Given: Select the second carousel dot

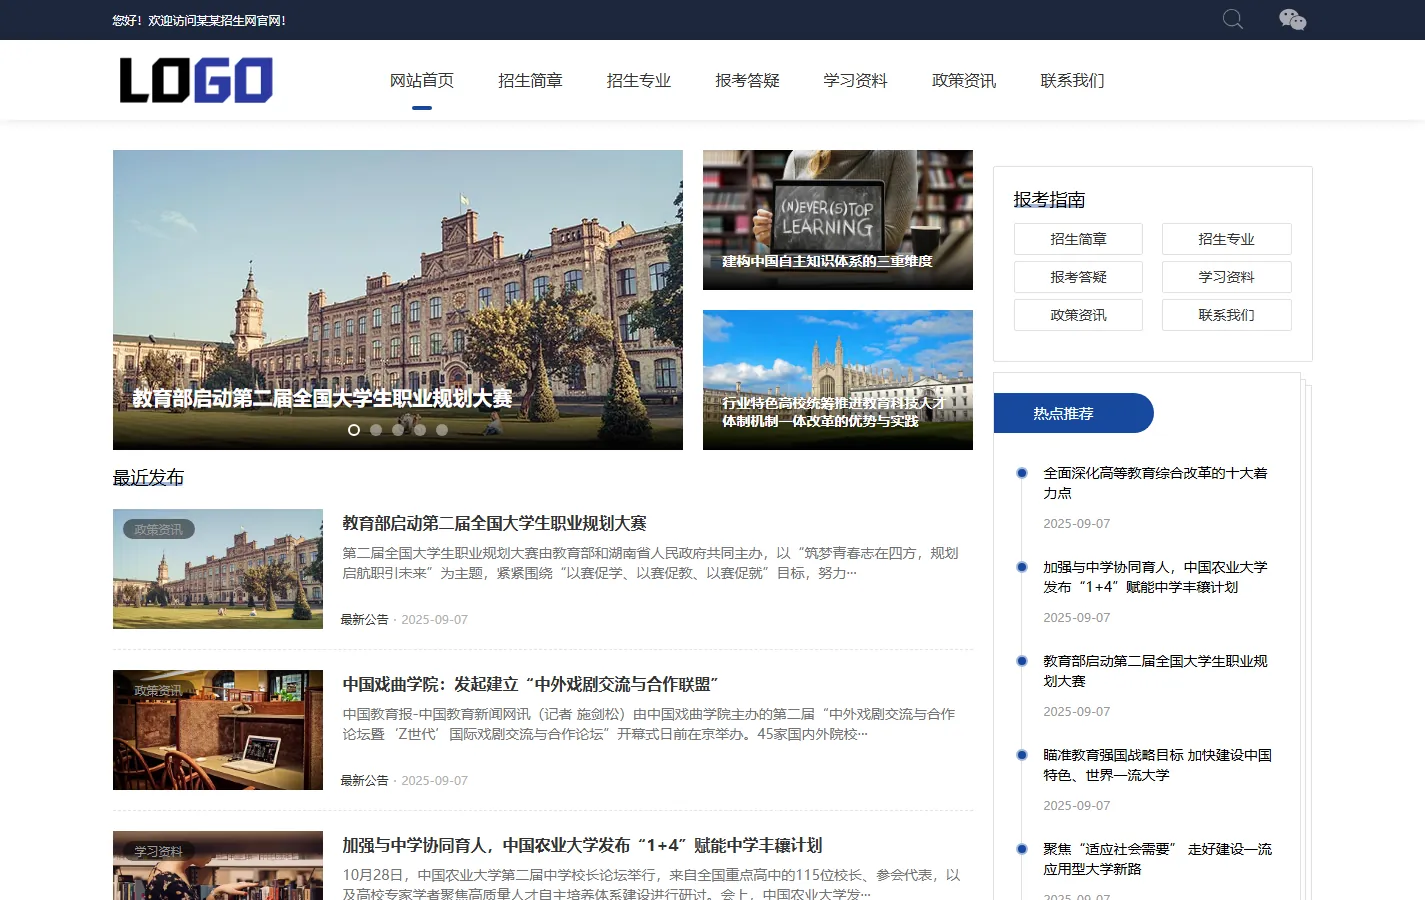Looking at the screenshot, I should [x=376, y=430].
